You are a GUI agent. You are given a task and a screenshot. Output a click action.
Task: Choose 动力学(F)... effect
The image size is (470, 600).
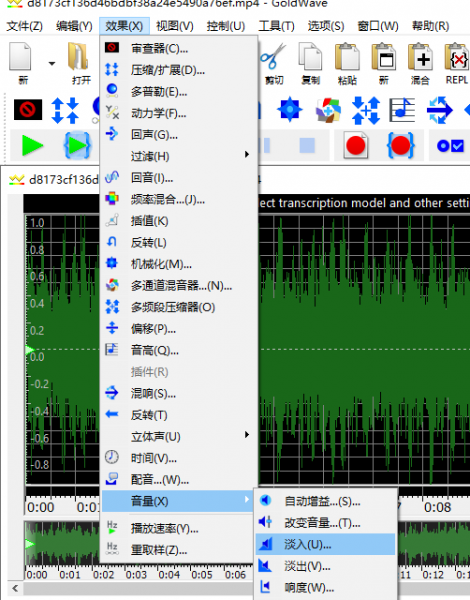point(179,113)
